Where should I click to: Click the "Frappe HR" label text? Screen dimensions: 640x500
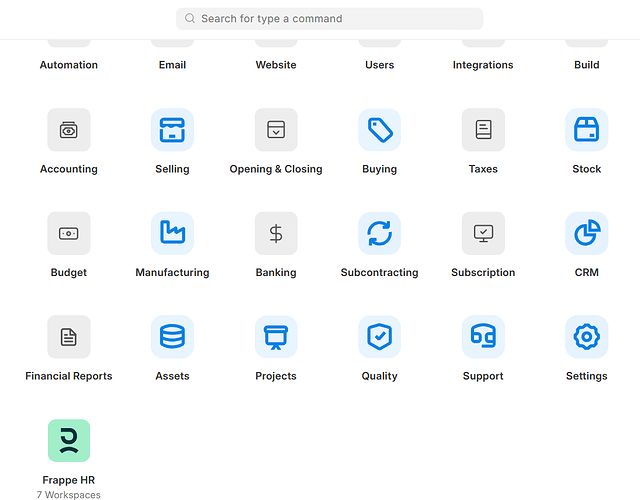tap(69, 480)
